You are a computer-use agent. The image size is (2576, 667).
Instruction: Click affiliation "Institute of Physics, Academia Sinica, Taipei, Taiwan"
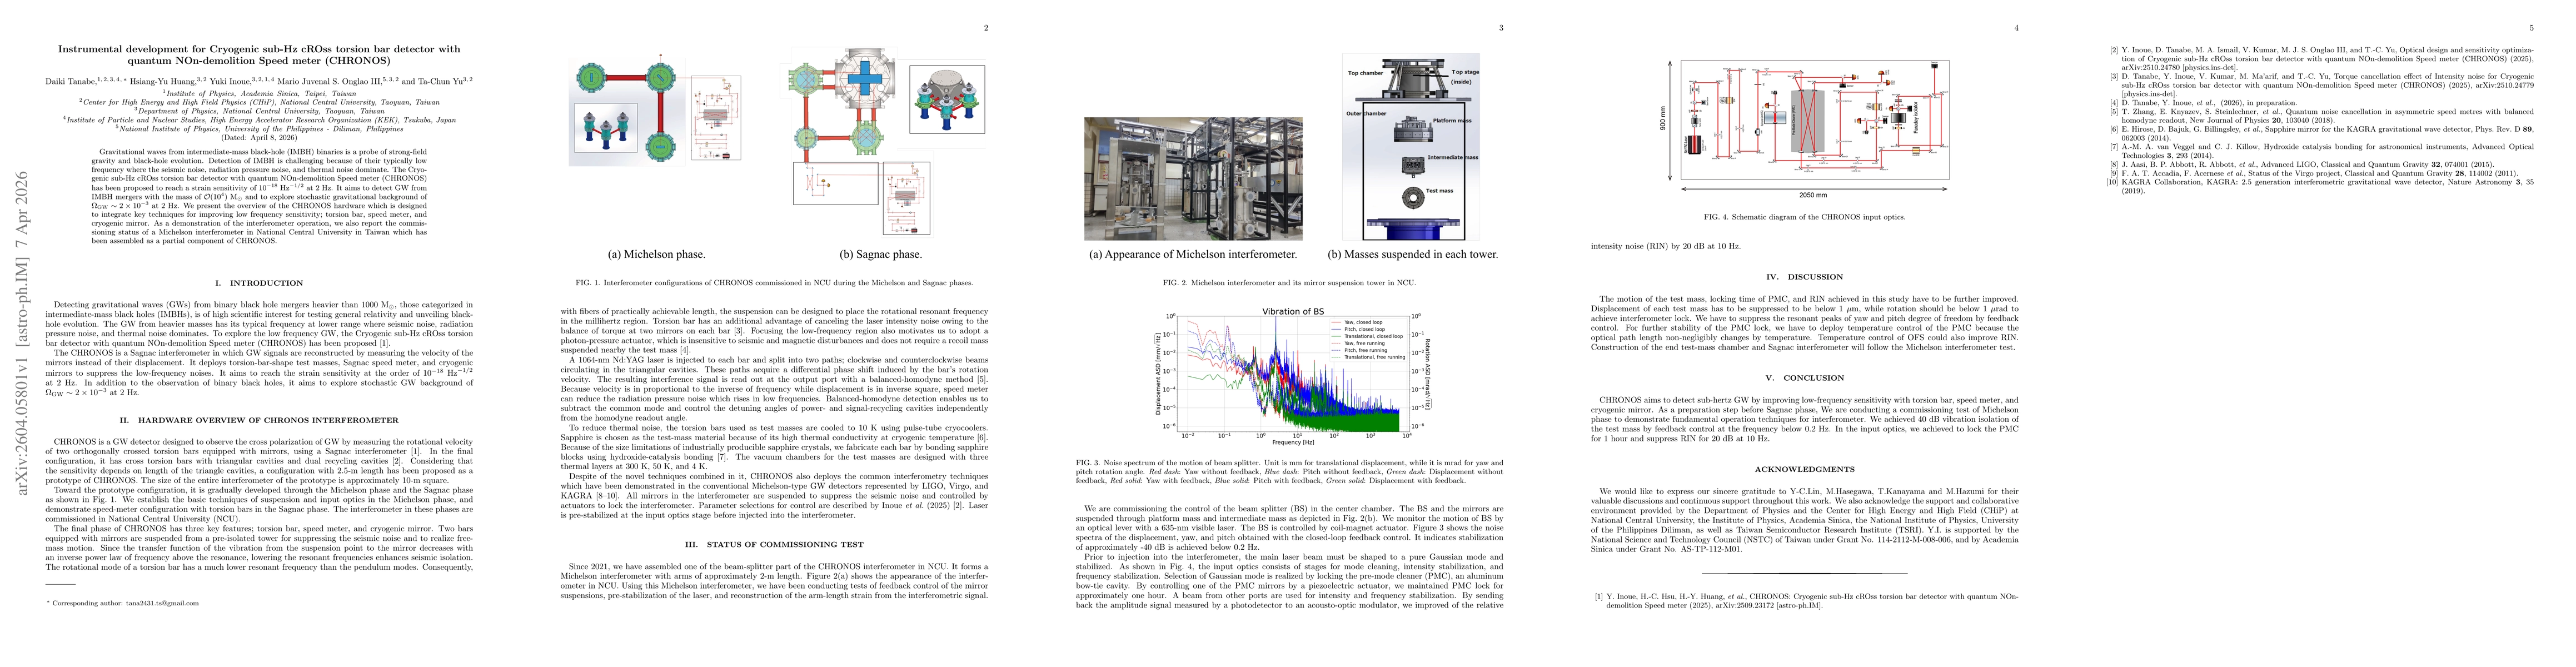coord(259,93)
